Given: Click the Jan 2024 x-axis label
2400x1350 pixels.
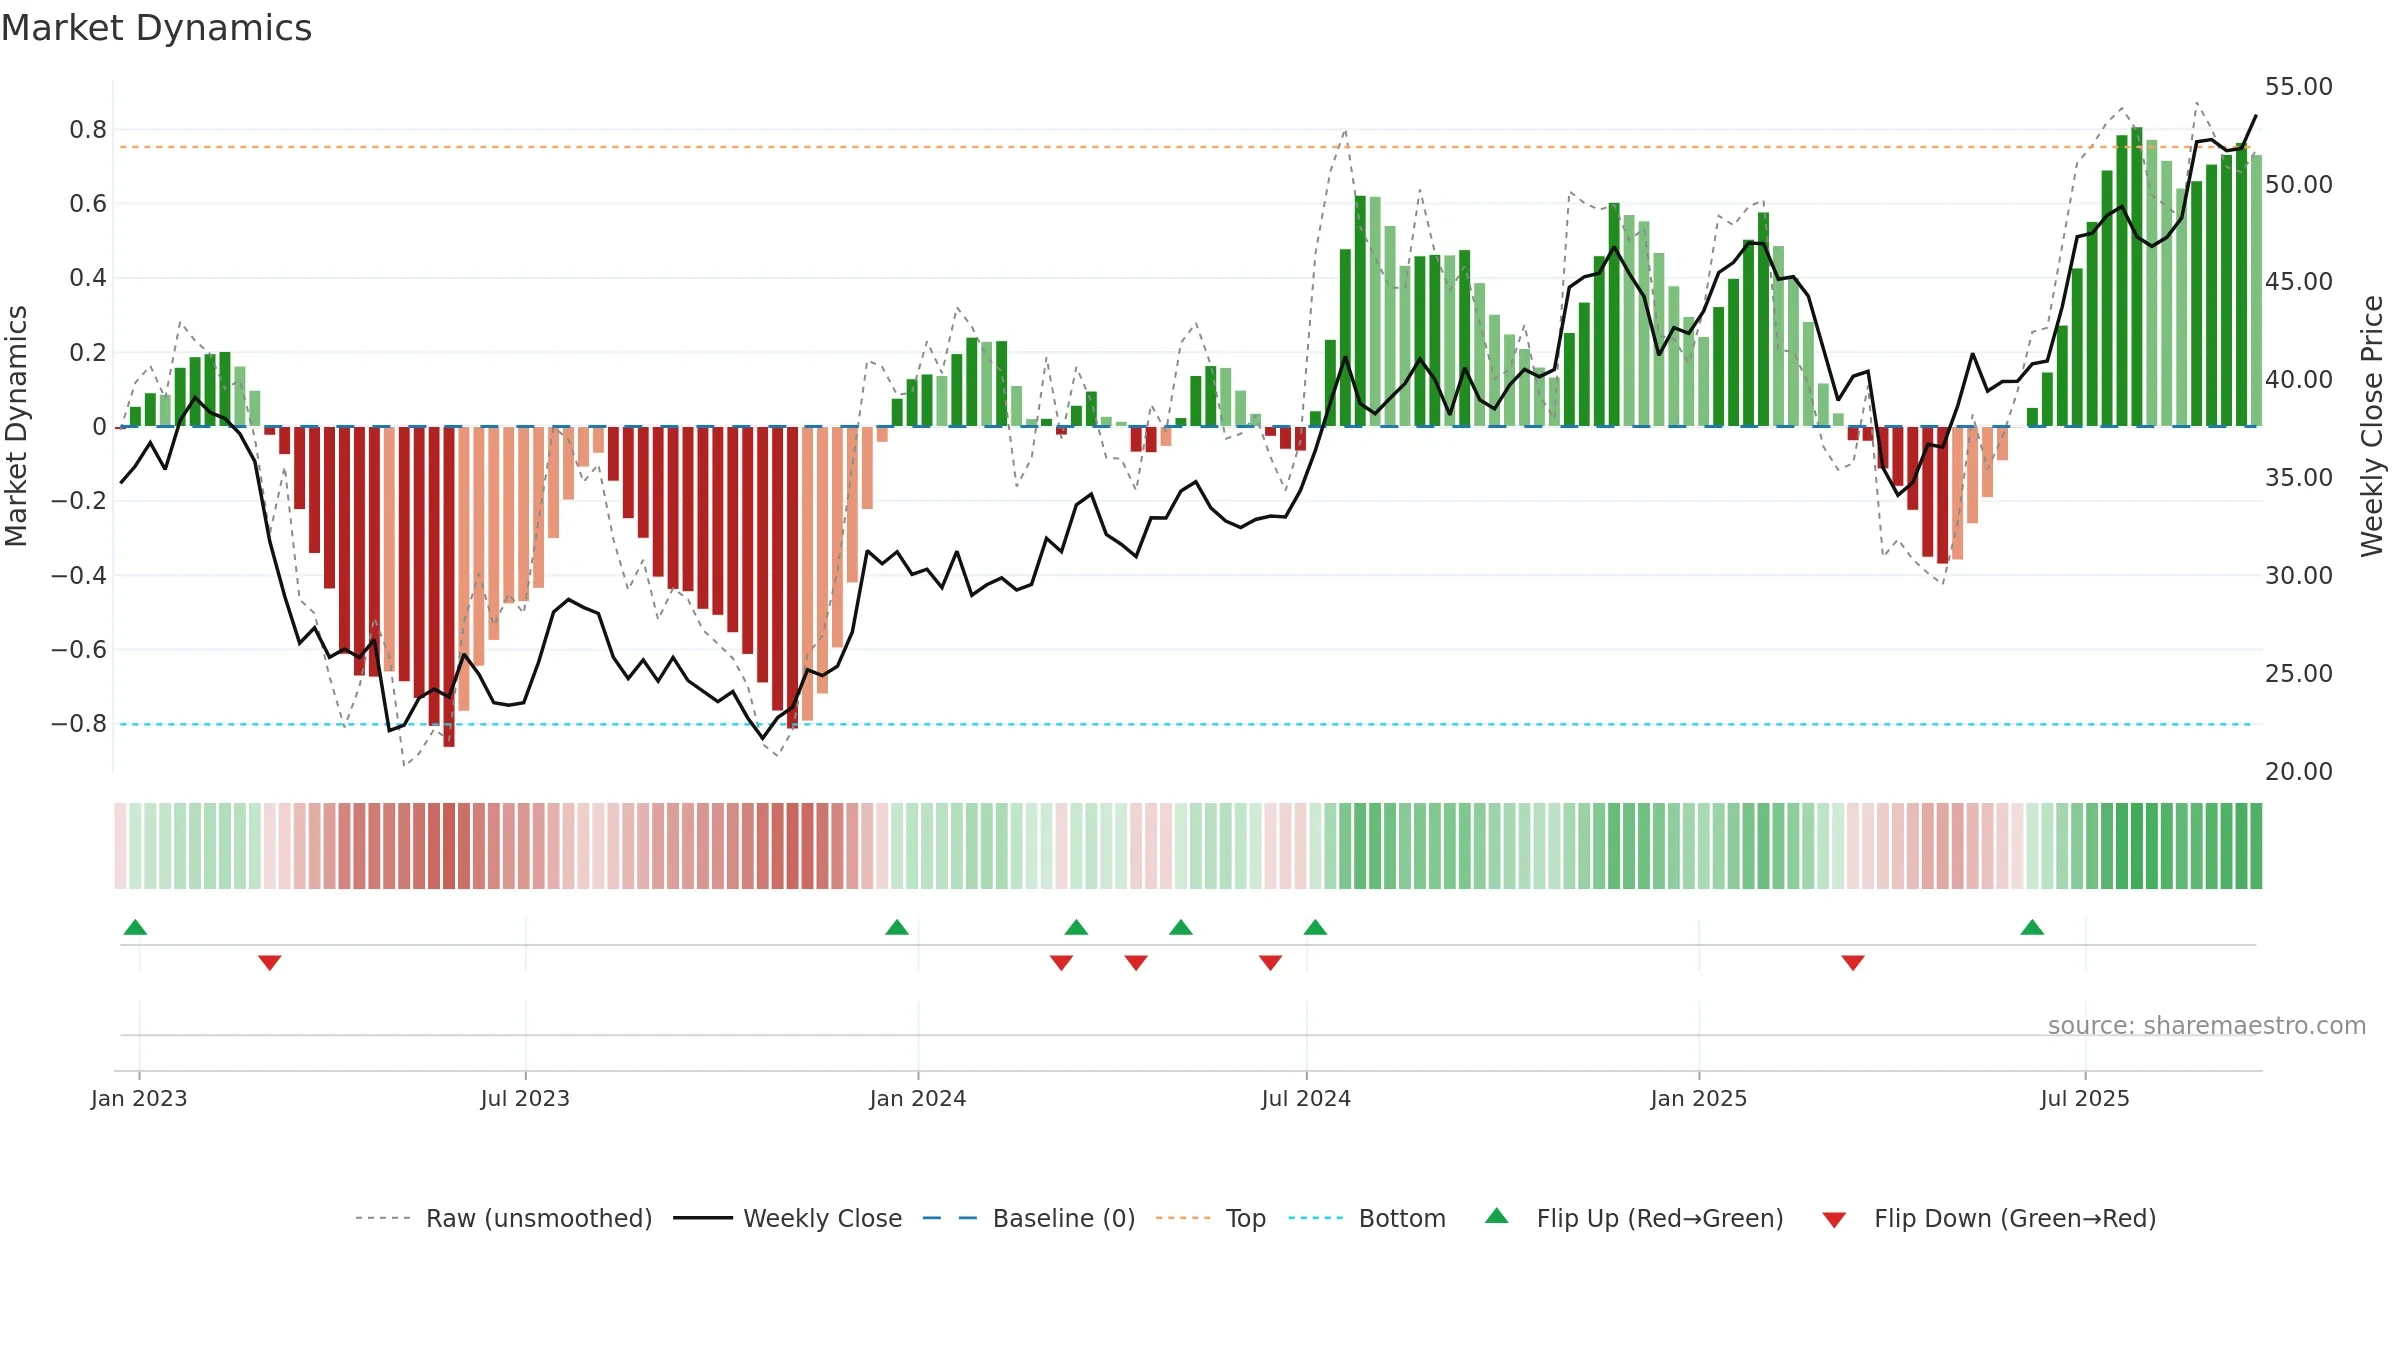Looking at the screenshot, I should (x=918, y=1098).
